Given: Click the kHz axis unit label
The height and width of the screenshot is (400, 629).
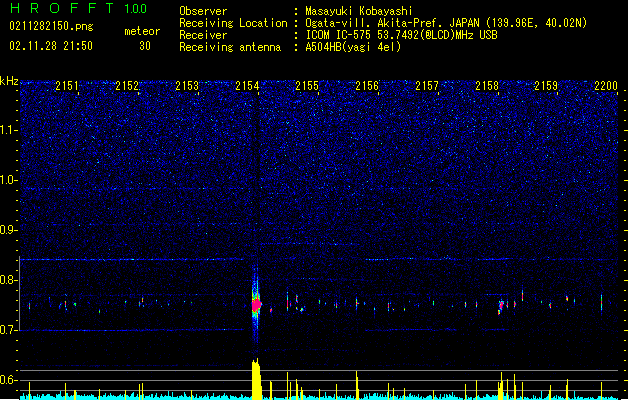Looking at the screenshot, I should click(x=9, y=81).
